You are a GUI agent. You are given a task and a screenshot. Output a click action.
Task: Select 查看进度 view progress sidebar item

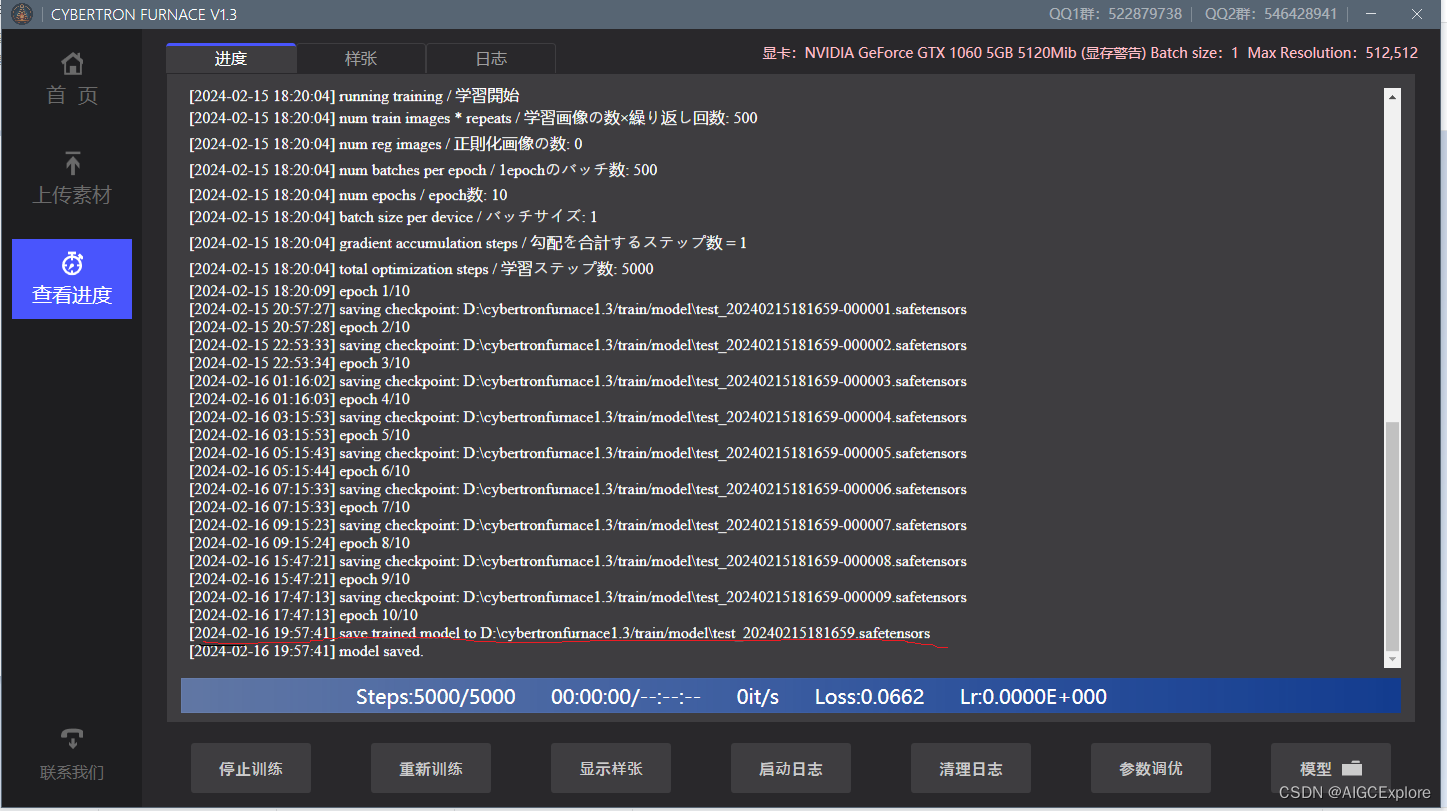(x=72, y=279)
